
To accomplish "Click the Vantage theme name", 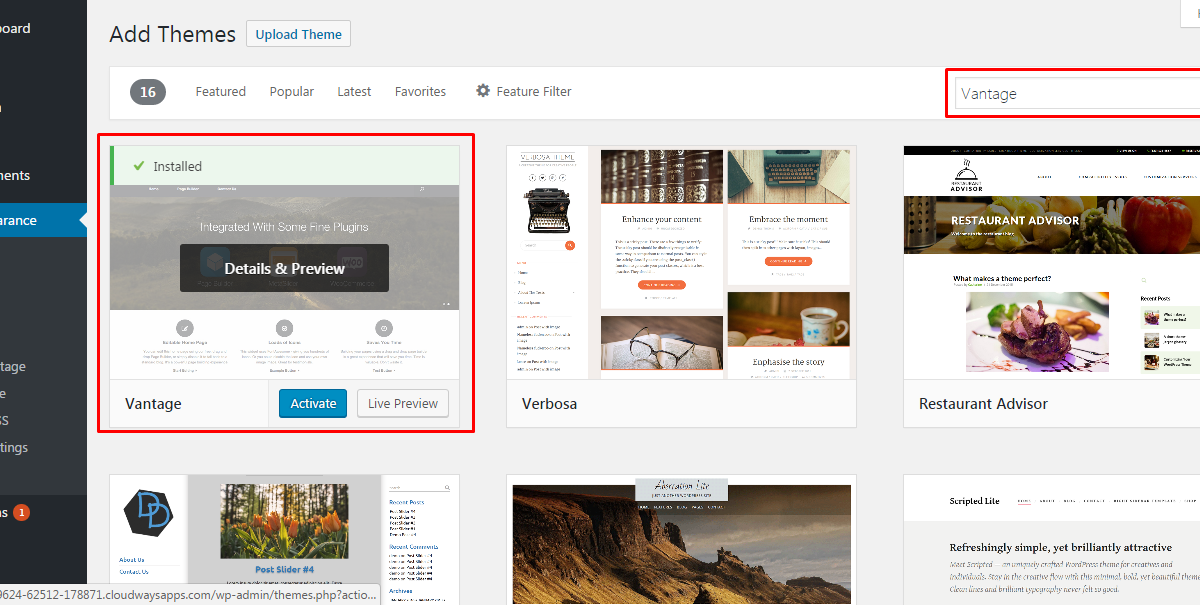I will (153, 403).
